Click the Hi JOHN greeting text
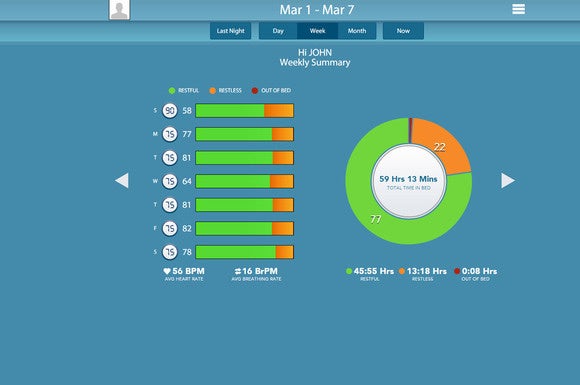Image resolution: width=580 pixels, height=385 pixels. (315, 53)
